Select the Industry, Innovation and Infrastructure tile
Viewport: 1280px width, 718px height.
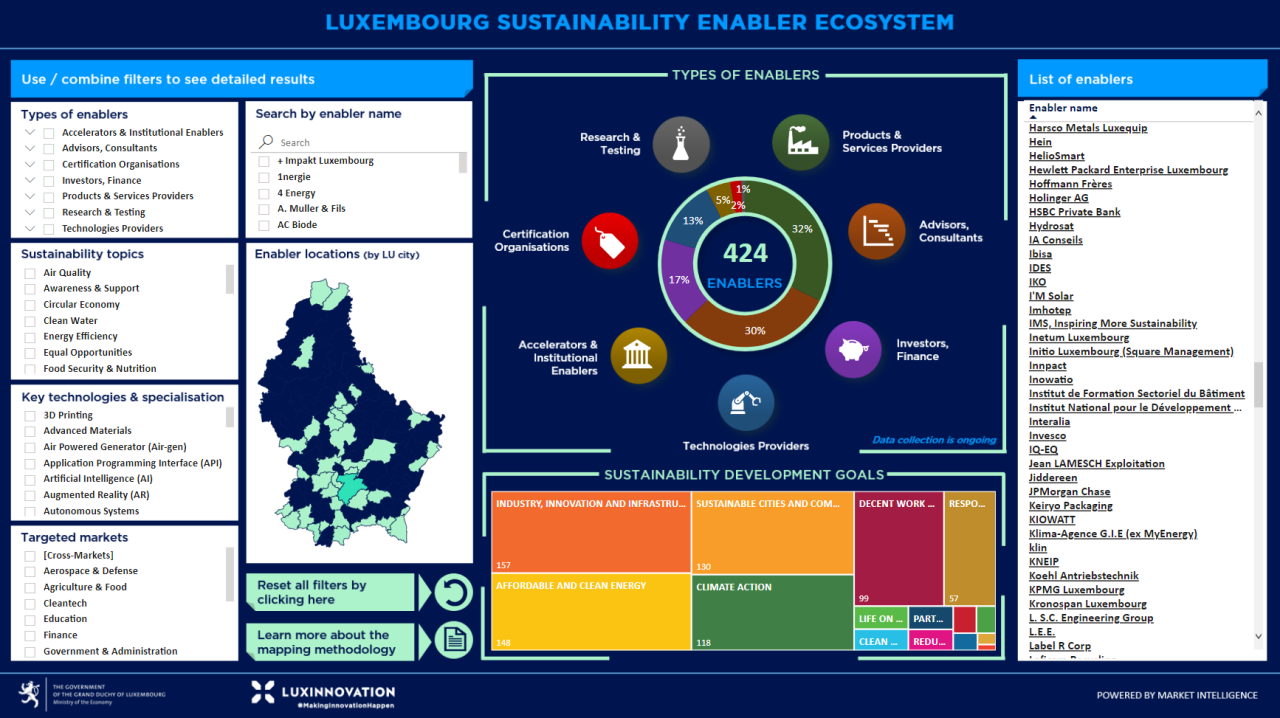(x=591, y=532)
